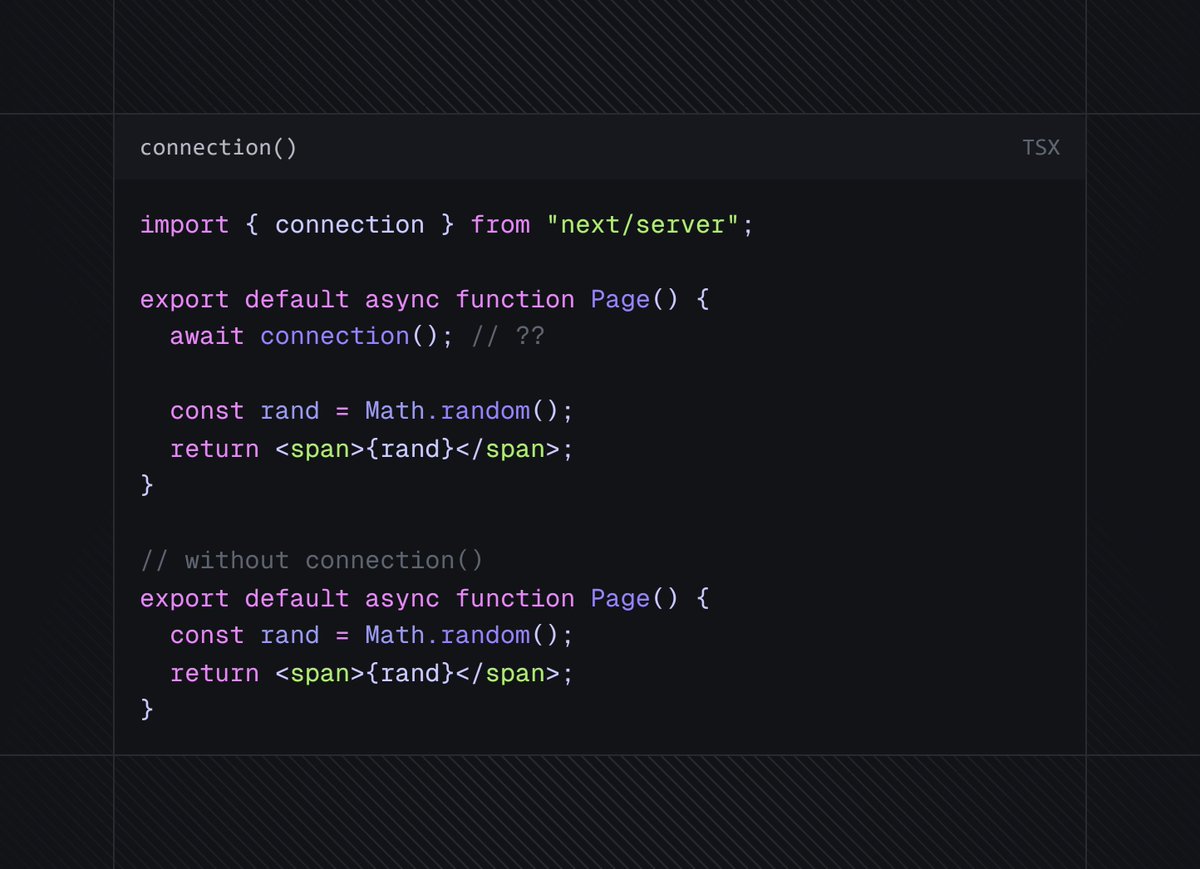Click Math.random() in the second function

pyautogui.click(x=462, y=635)
